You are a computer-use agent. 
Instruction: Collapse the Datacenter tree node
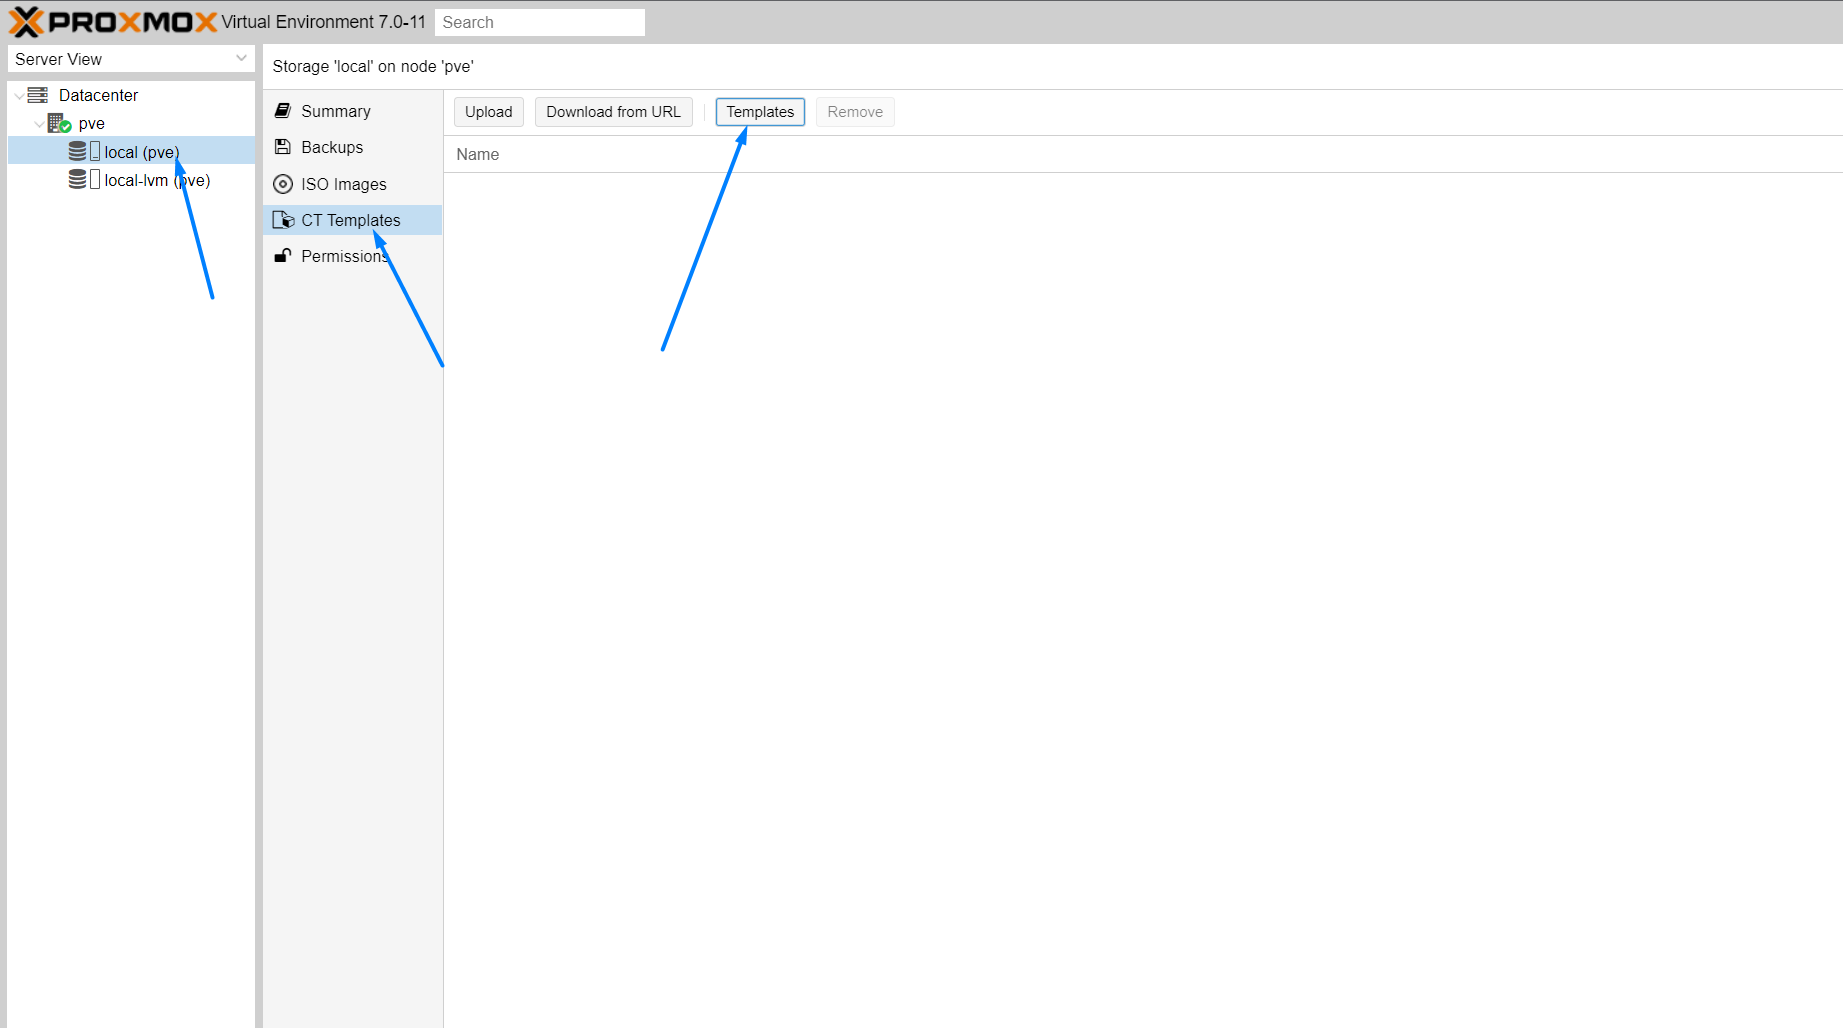pyautogui.click(x=19, y=96)
